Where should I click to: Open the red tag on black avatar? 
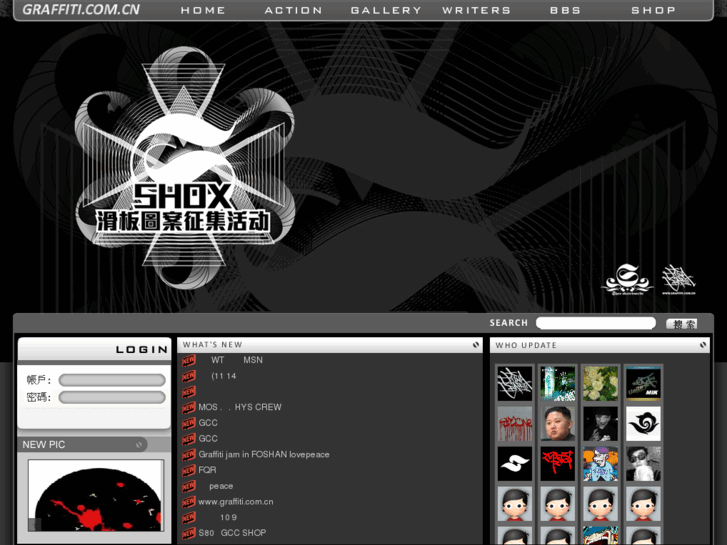(558, 464)
